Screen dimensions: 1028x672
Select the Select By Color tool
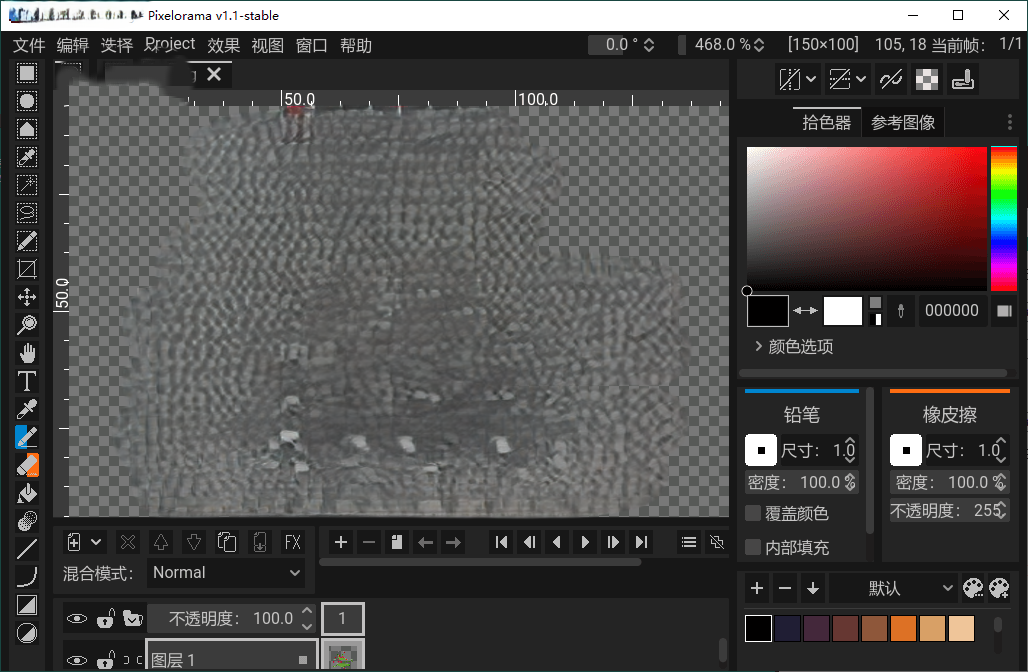pyautogui.click(x=27, y=157)
